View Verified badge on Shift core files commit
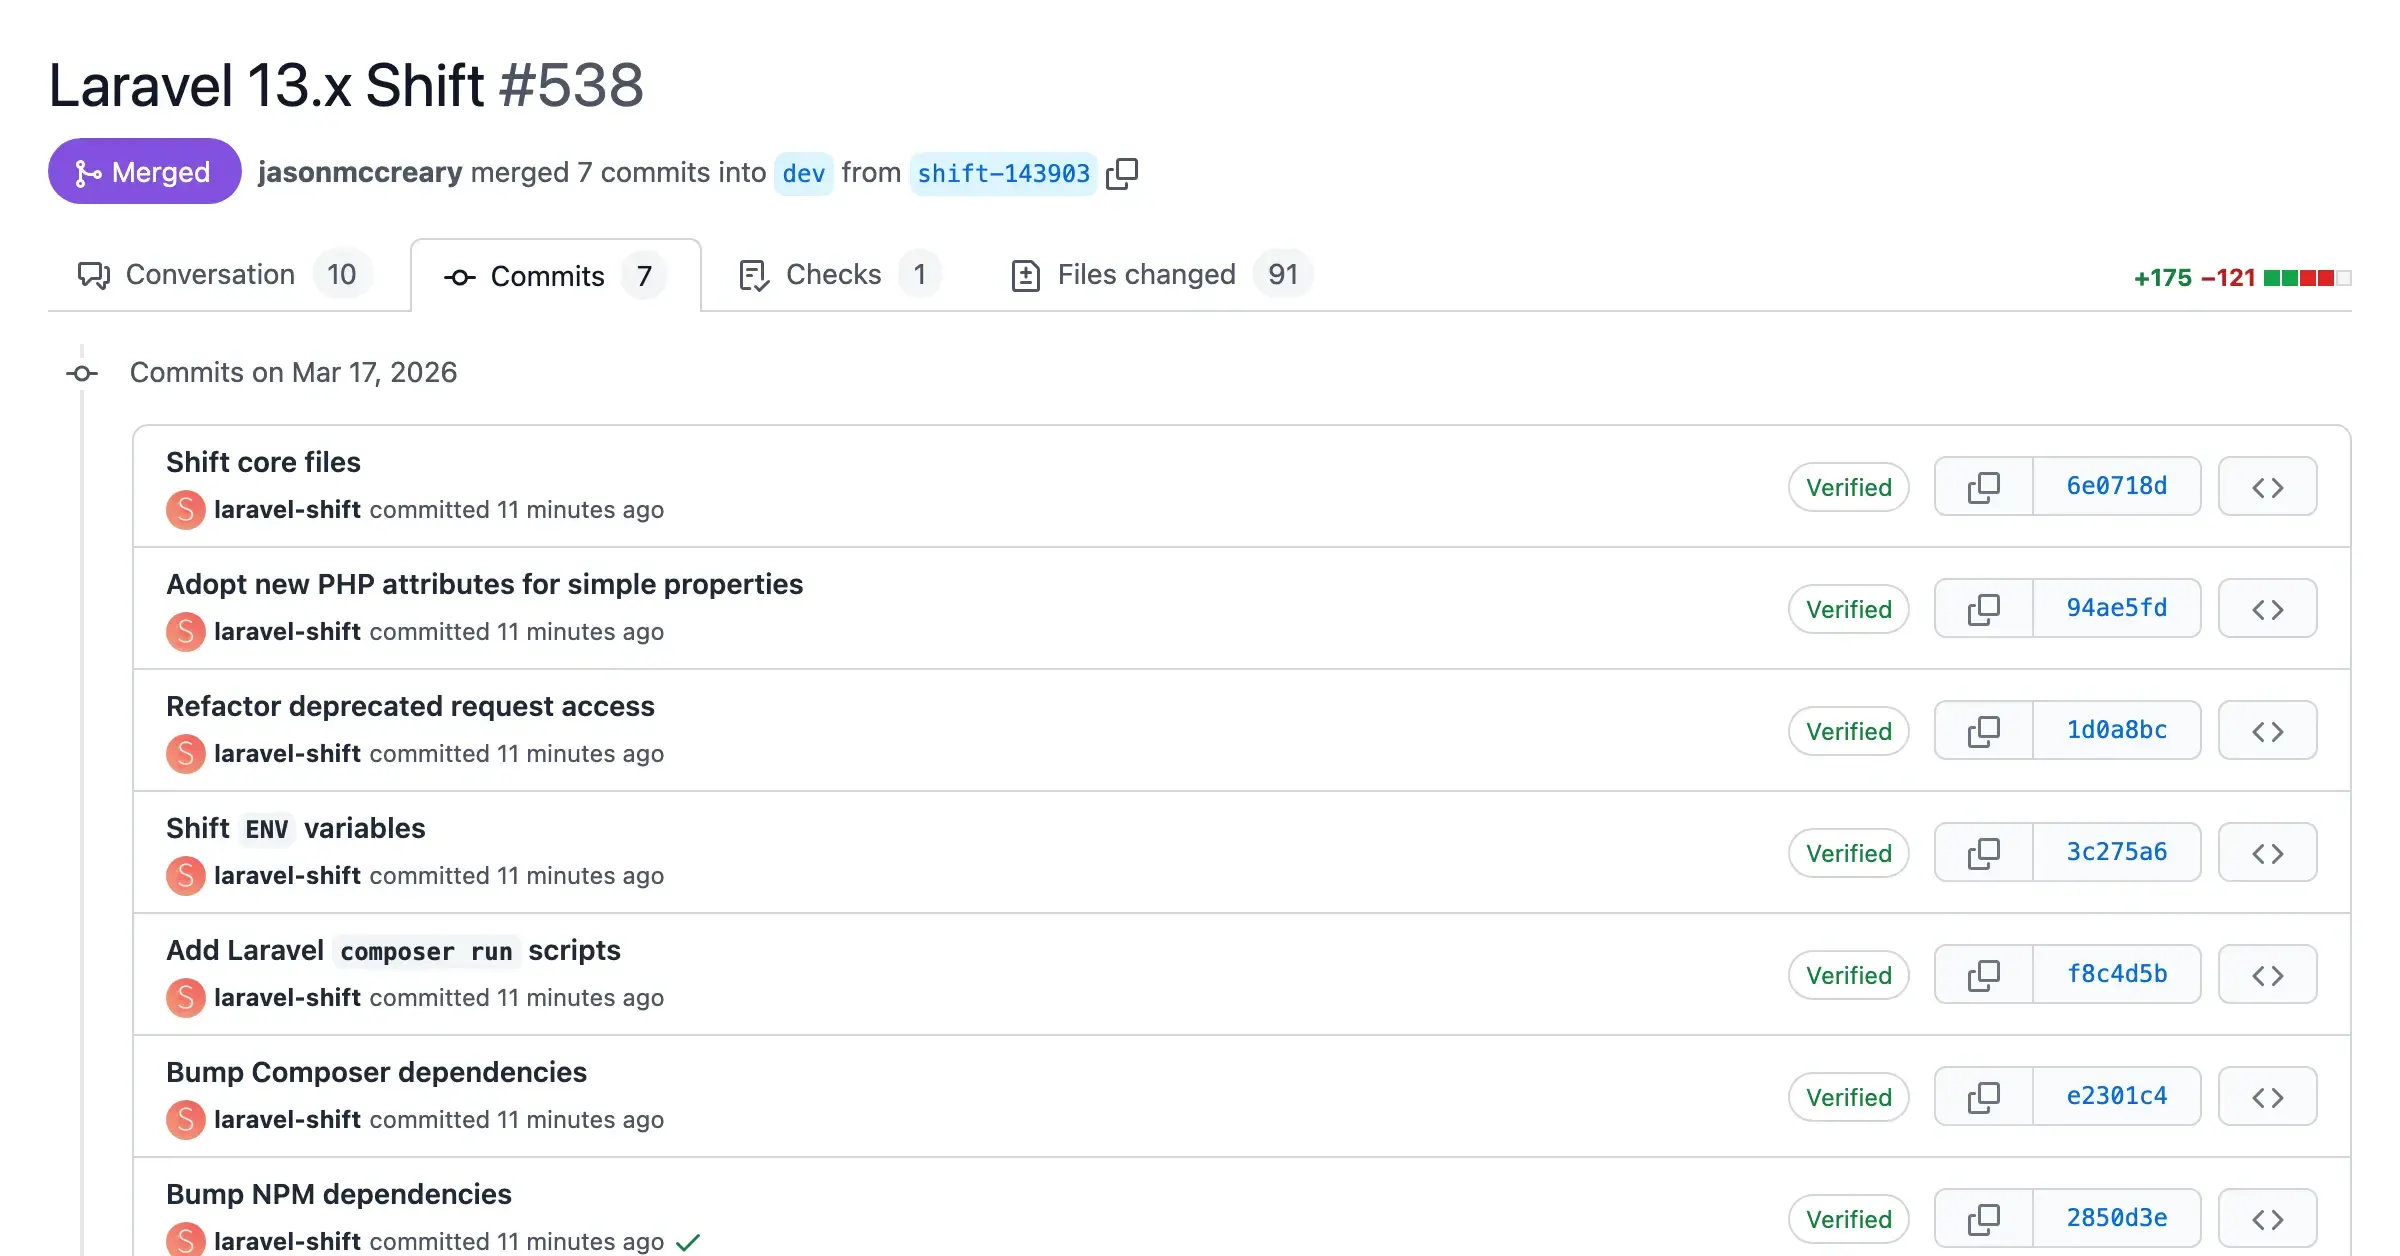Viewport: 2400px width, 1256px height. coord(1848,487)
